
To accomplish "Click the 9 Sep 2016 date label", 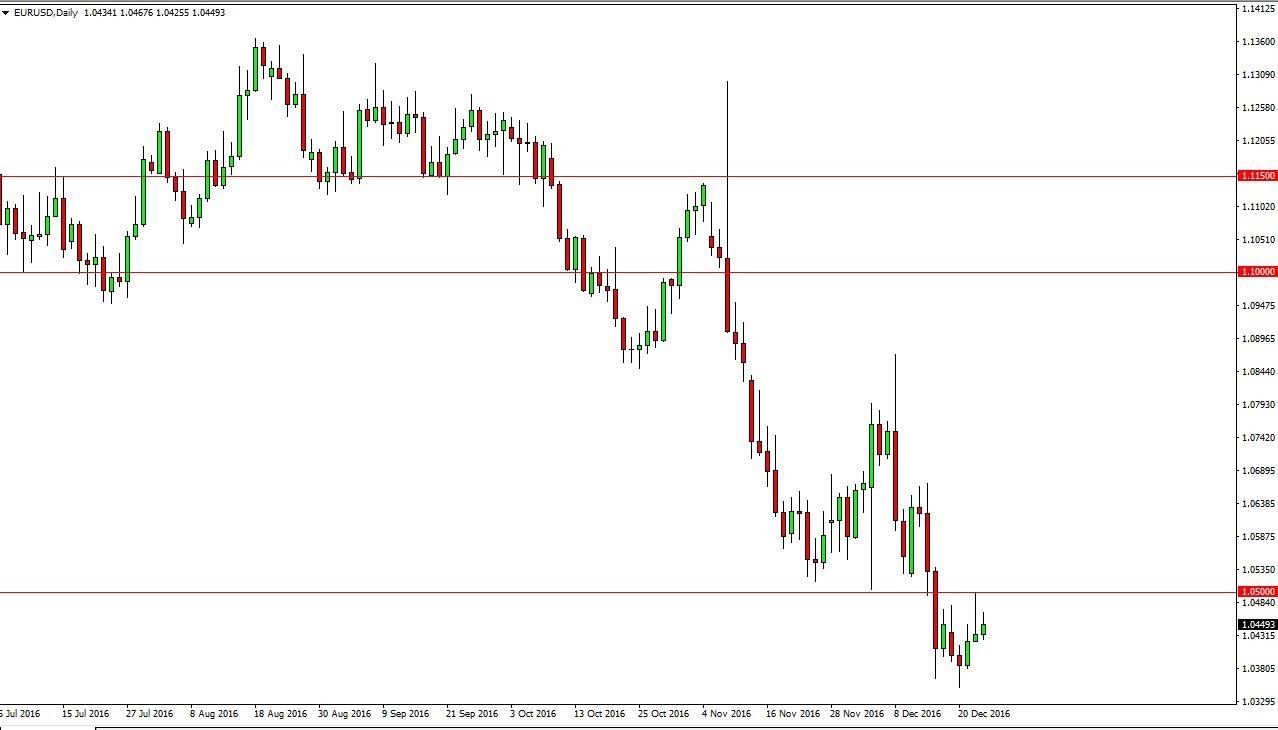I will pyautogui.click(x=407, y=714).
